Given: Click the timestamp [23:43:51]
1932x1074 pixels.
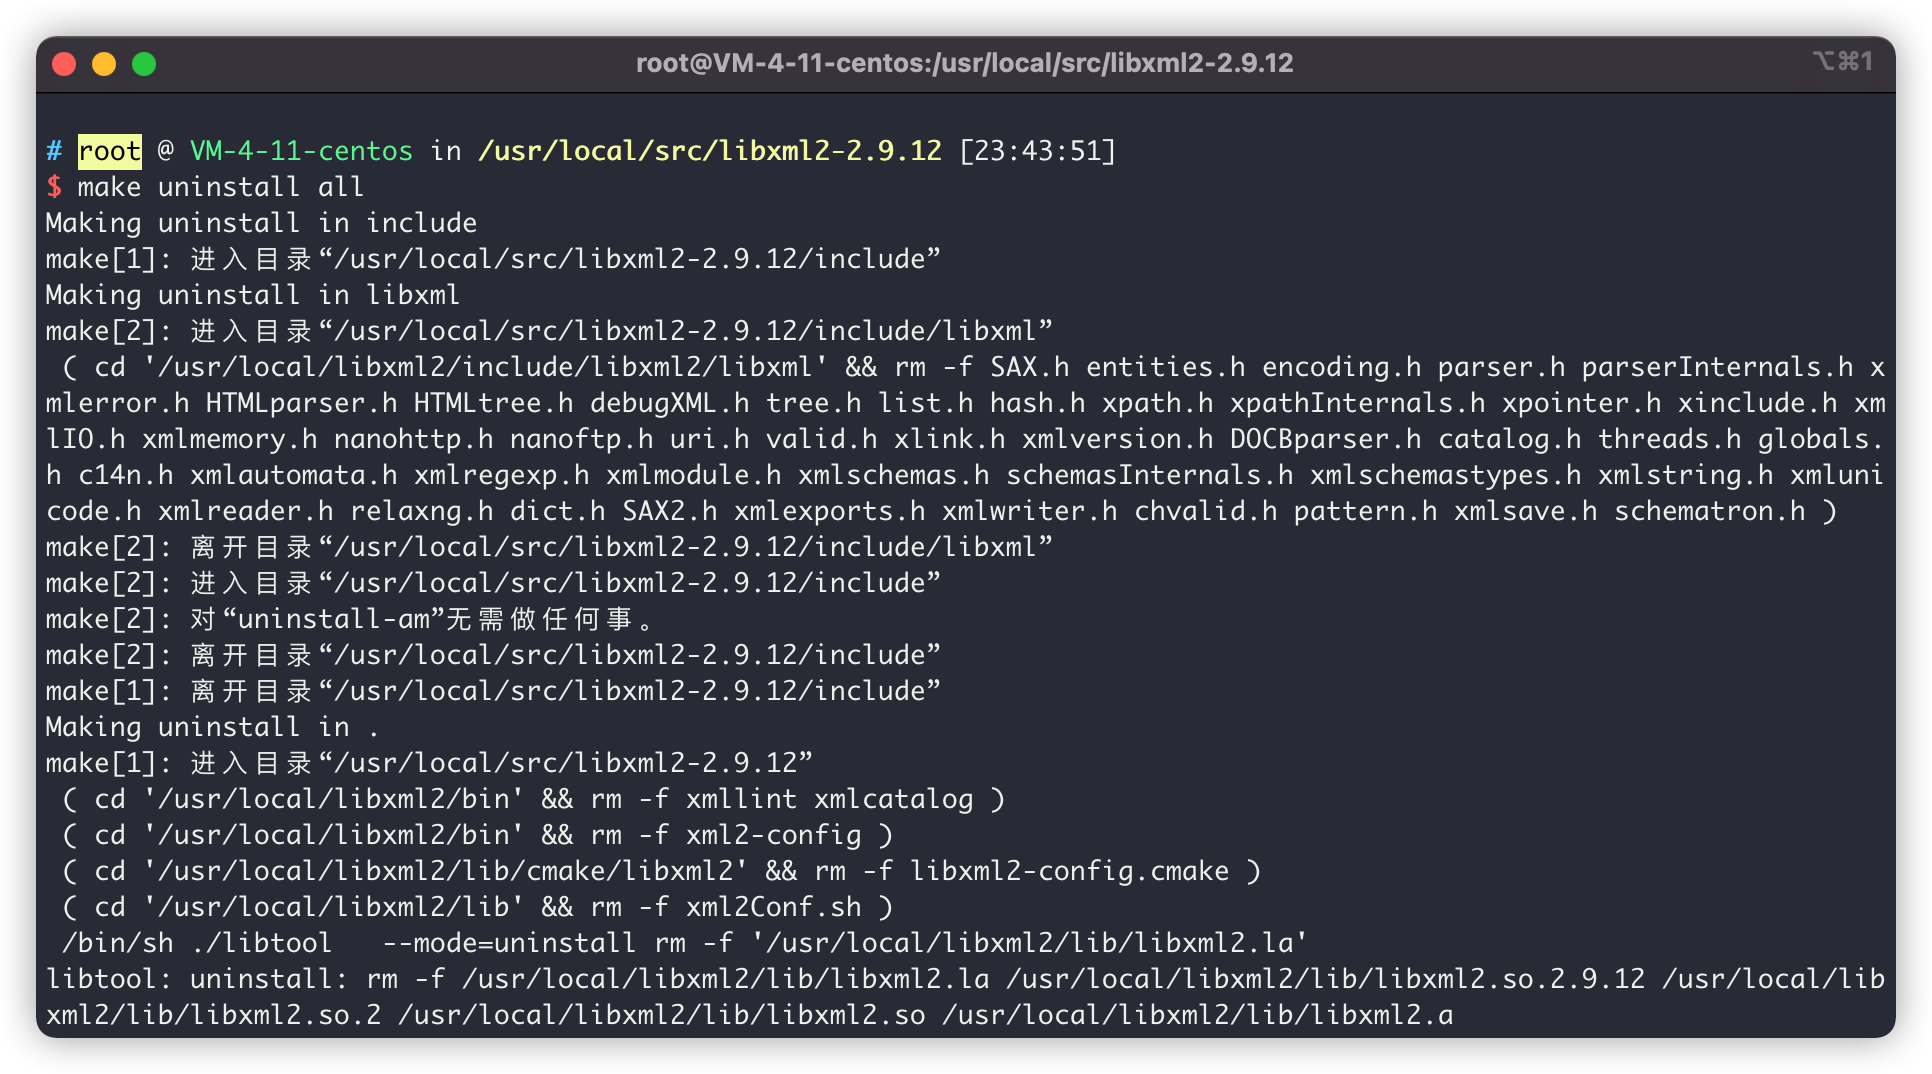Looking at the screenshot, I should pos(1037,151).
